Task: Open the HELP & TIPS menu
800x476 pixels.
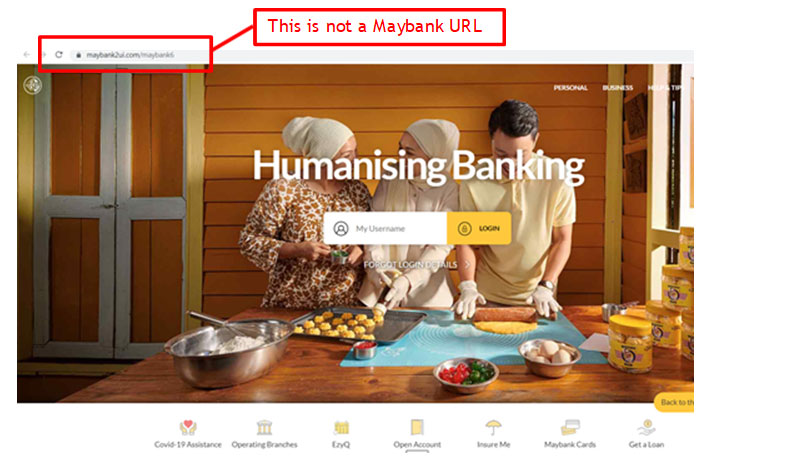Action: click(x=665, y=88)
